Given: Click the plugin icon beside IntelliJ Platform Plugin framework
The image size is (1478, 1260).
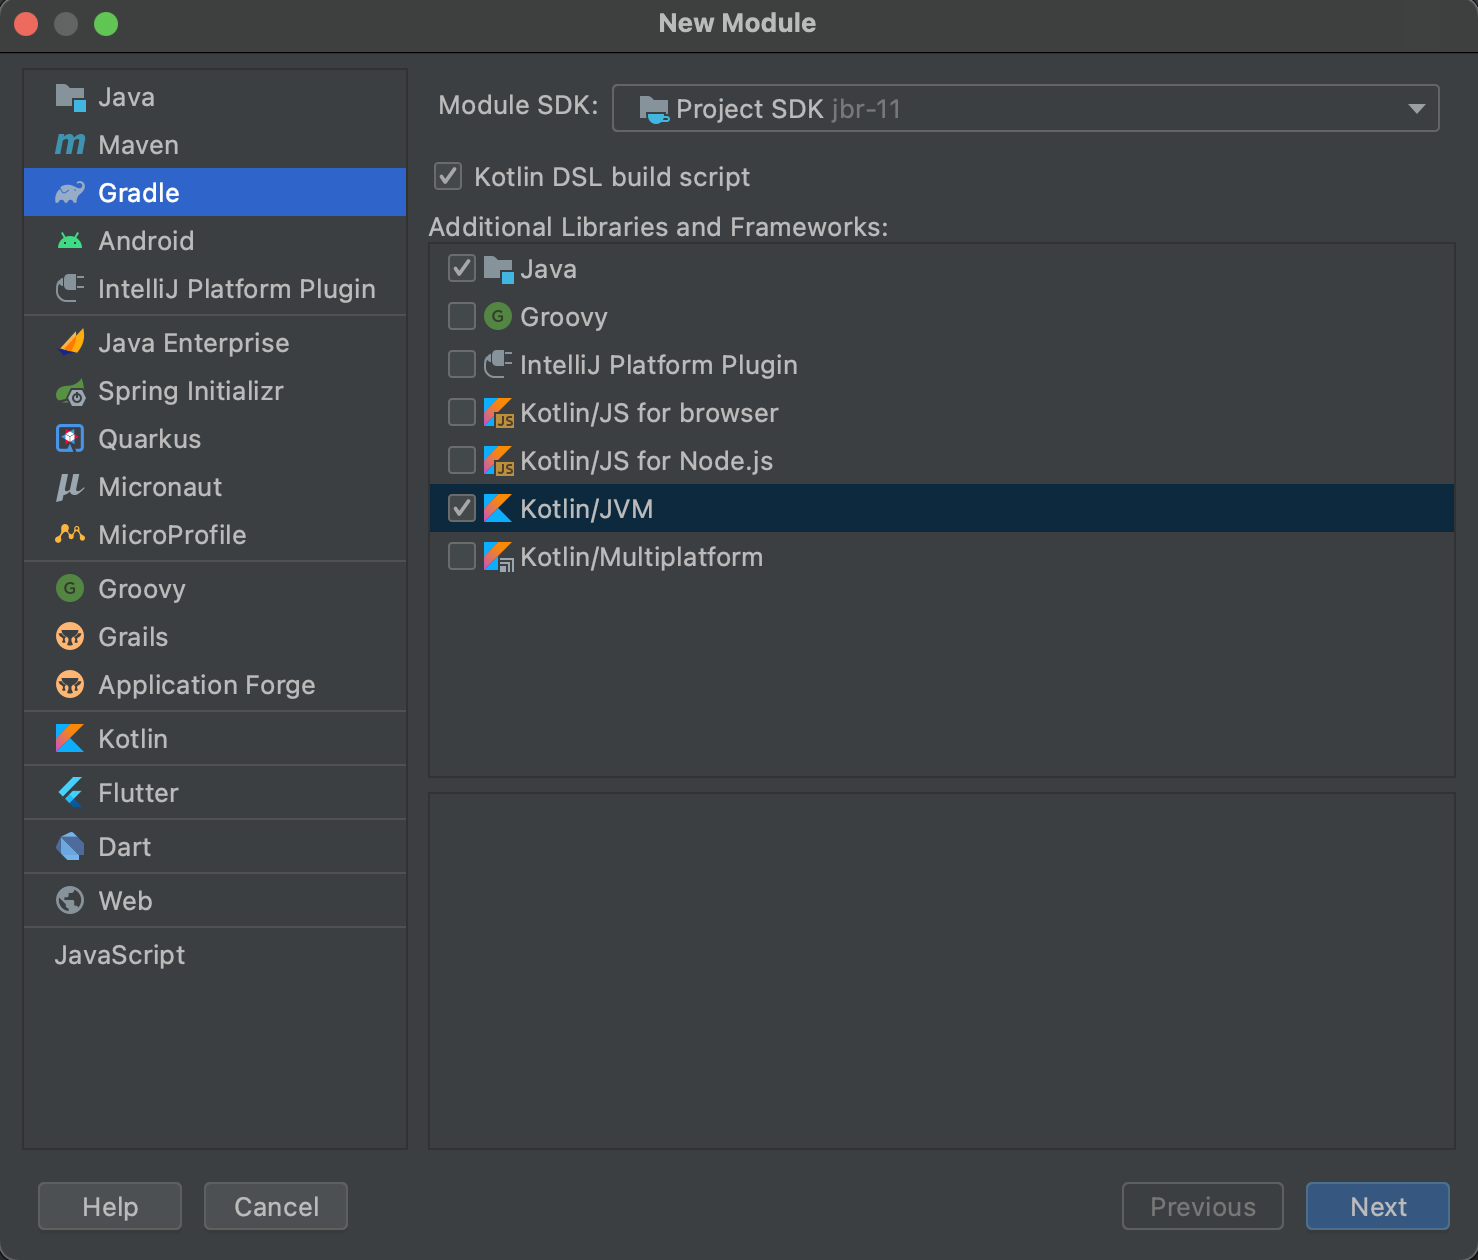Looking at the screenshot, I should (498, 365).
